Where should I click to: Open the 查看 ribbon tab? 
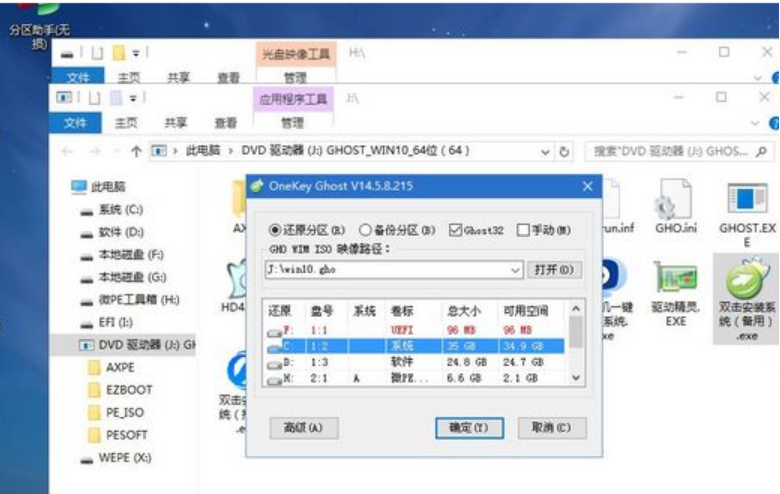click(x=226, y=123)
